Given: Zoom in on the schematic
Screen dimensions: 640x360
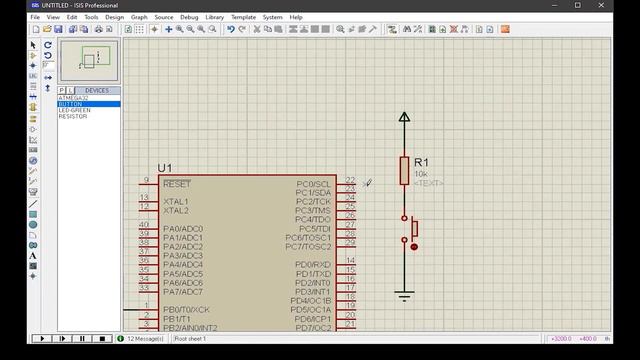Looking at the screenshot, I should [180, 29].
